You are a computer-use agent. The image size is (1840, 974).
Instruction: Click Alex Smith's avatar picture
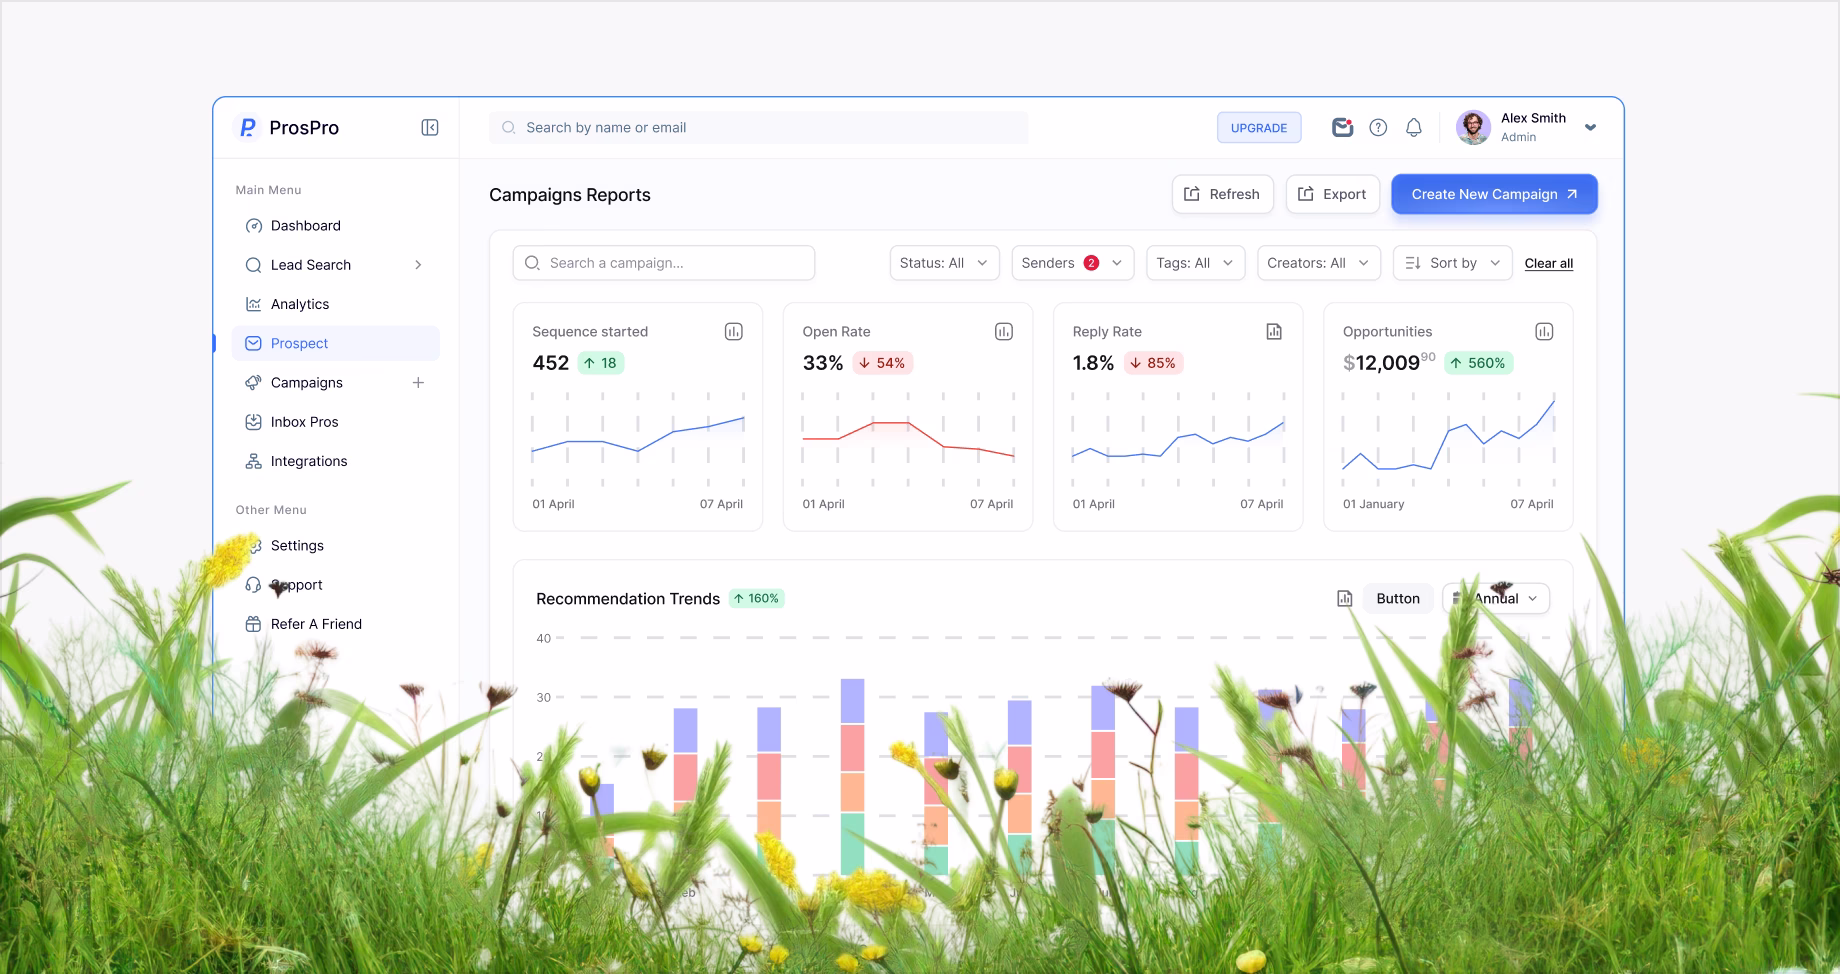click(x=1473, y=127)
